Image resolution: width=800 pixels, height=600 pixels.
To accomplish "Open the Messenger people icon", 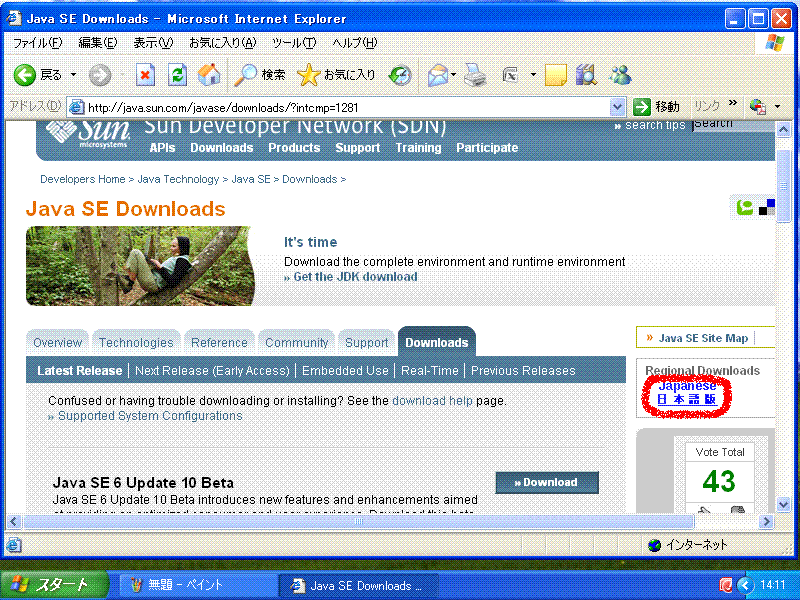I will [x=620, y=76].
